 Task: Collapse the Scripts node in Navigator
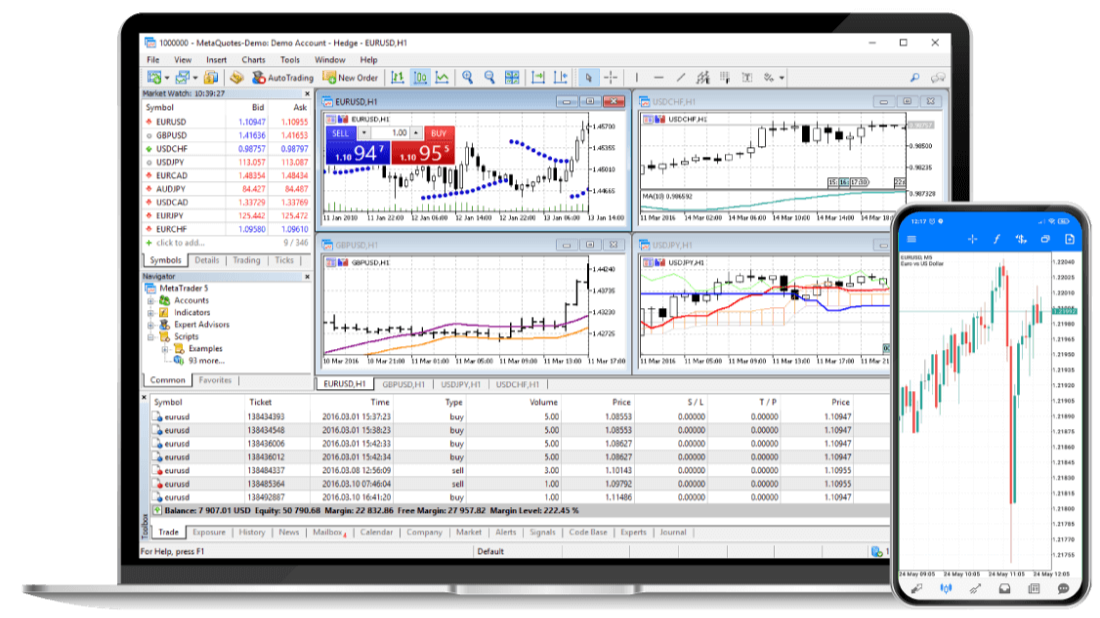tap(150, 337)
